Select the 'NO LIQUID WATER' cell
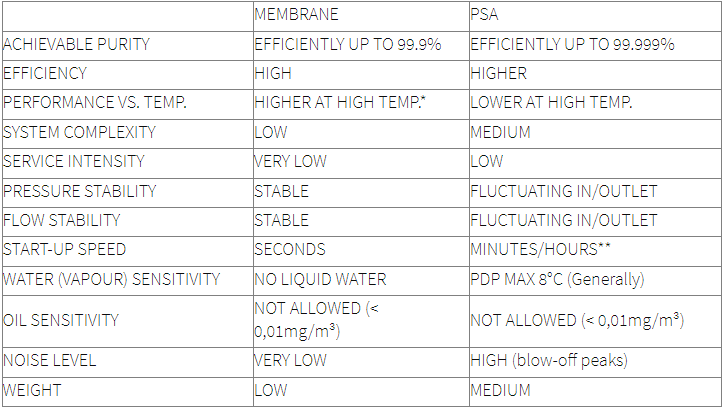Screen dimensions: 724x408 click(319, 279)
